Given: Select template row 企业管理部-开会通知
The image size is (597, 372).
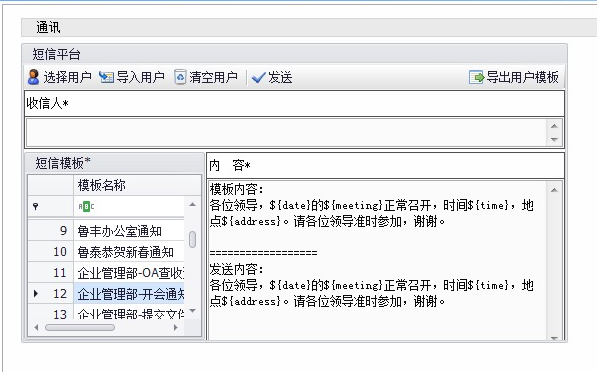Looking at the screenshot, I should [x=129, y=294].
